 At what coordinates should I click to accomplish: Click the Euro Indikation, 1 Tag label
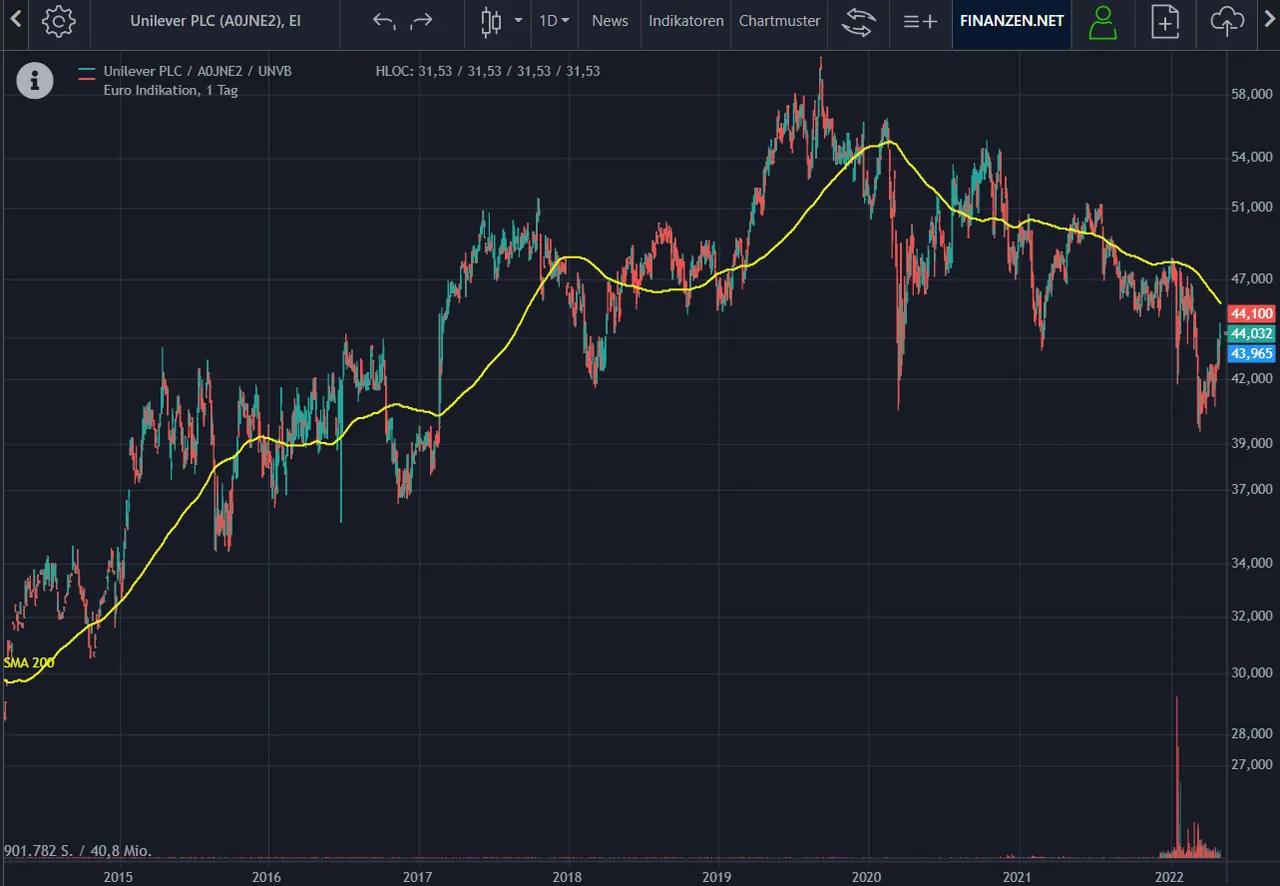[x=170, y=90]
